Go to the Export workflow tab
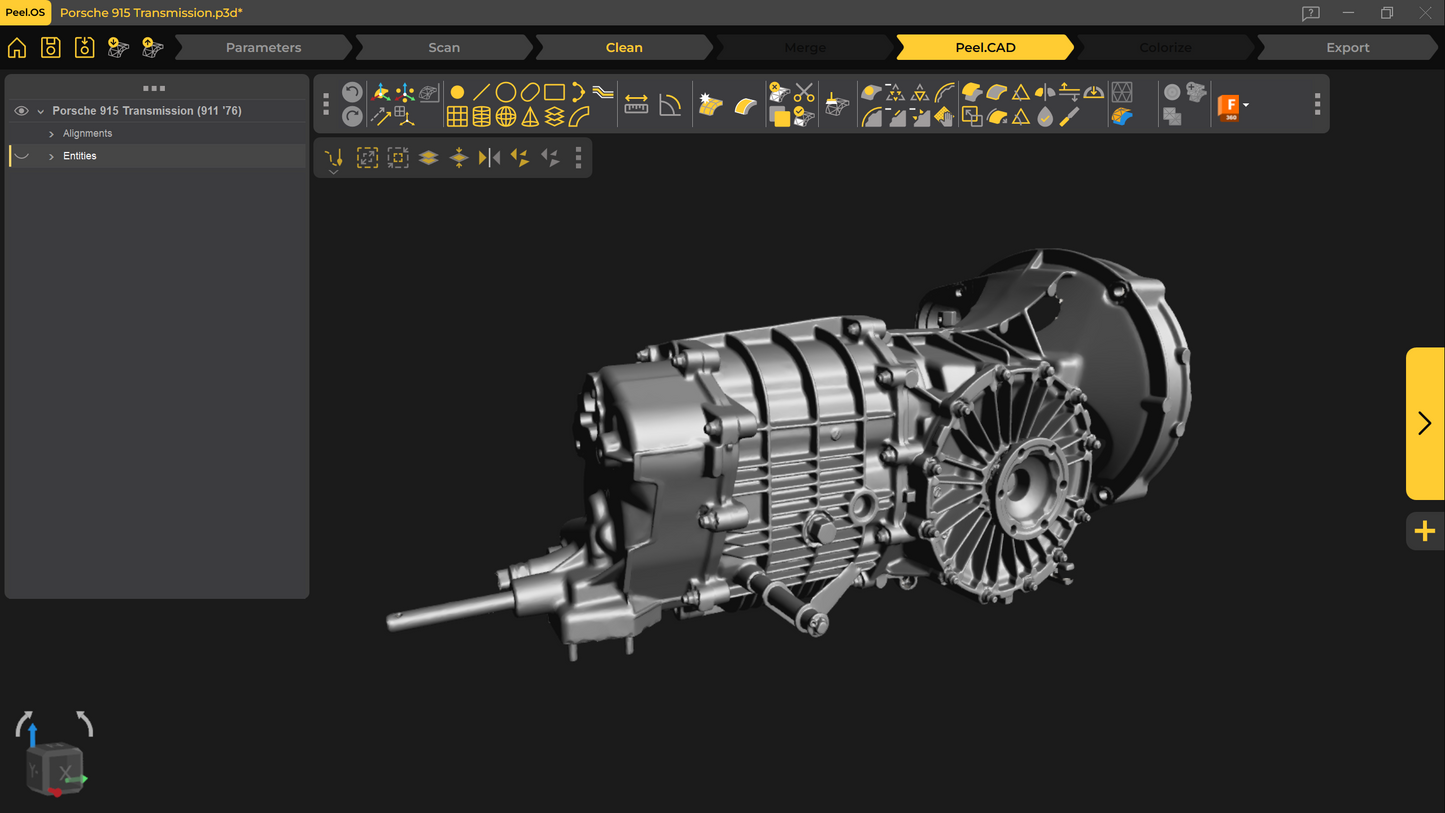Image resolution: width=1445 pixels, height=813 pixels. coord(1347,48)
